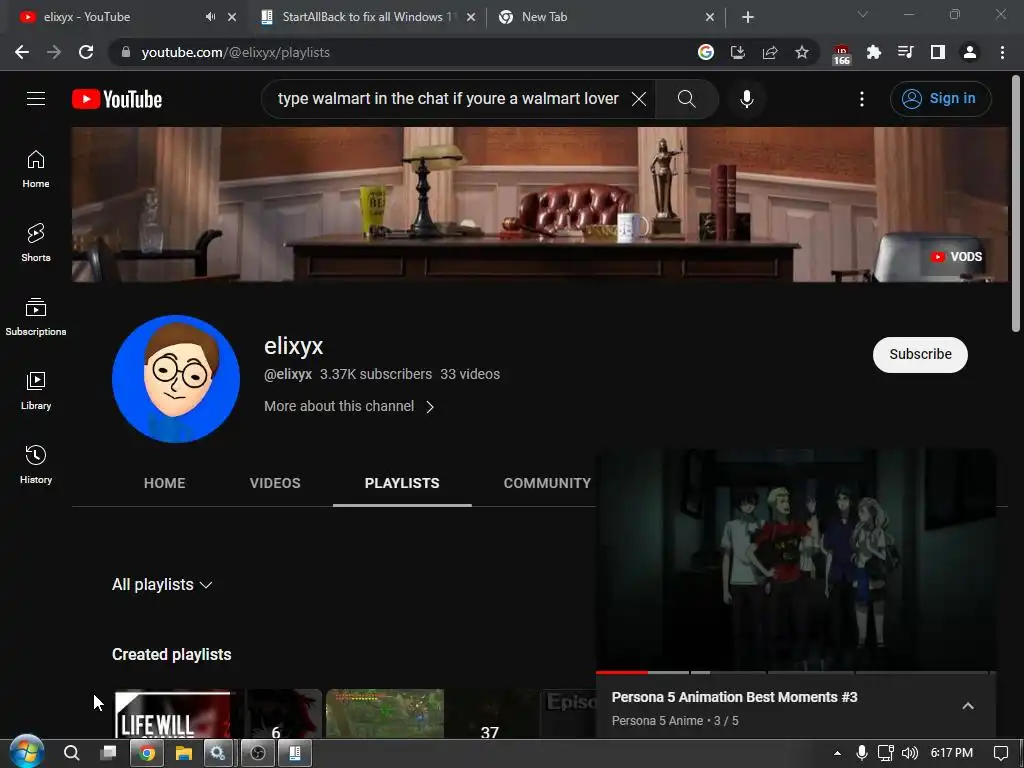The width and height of the screenshot is (1024, 768).
Task: Bookmark this tab with star
Action: [802, 52]
